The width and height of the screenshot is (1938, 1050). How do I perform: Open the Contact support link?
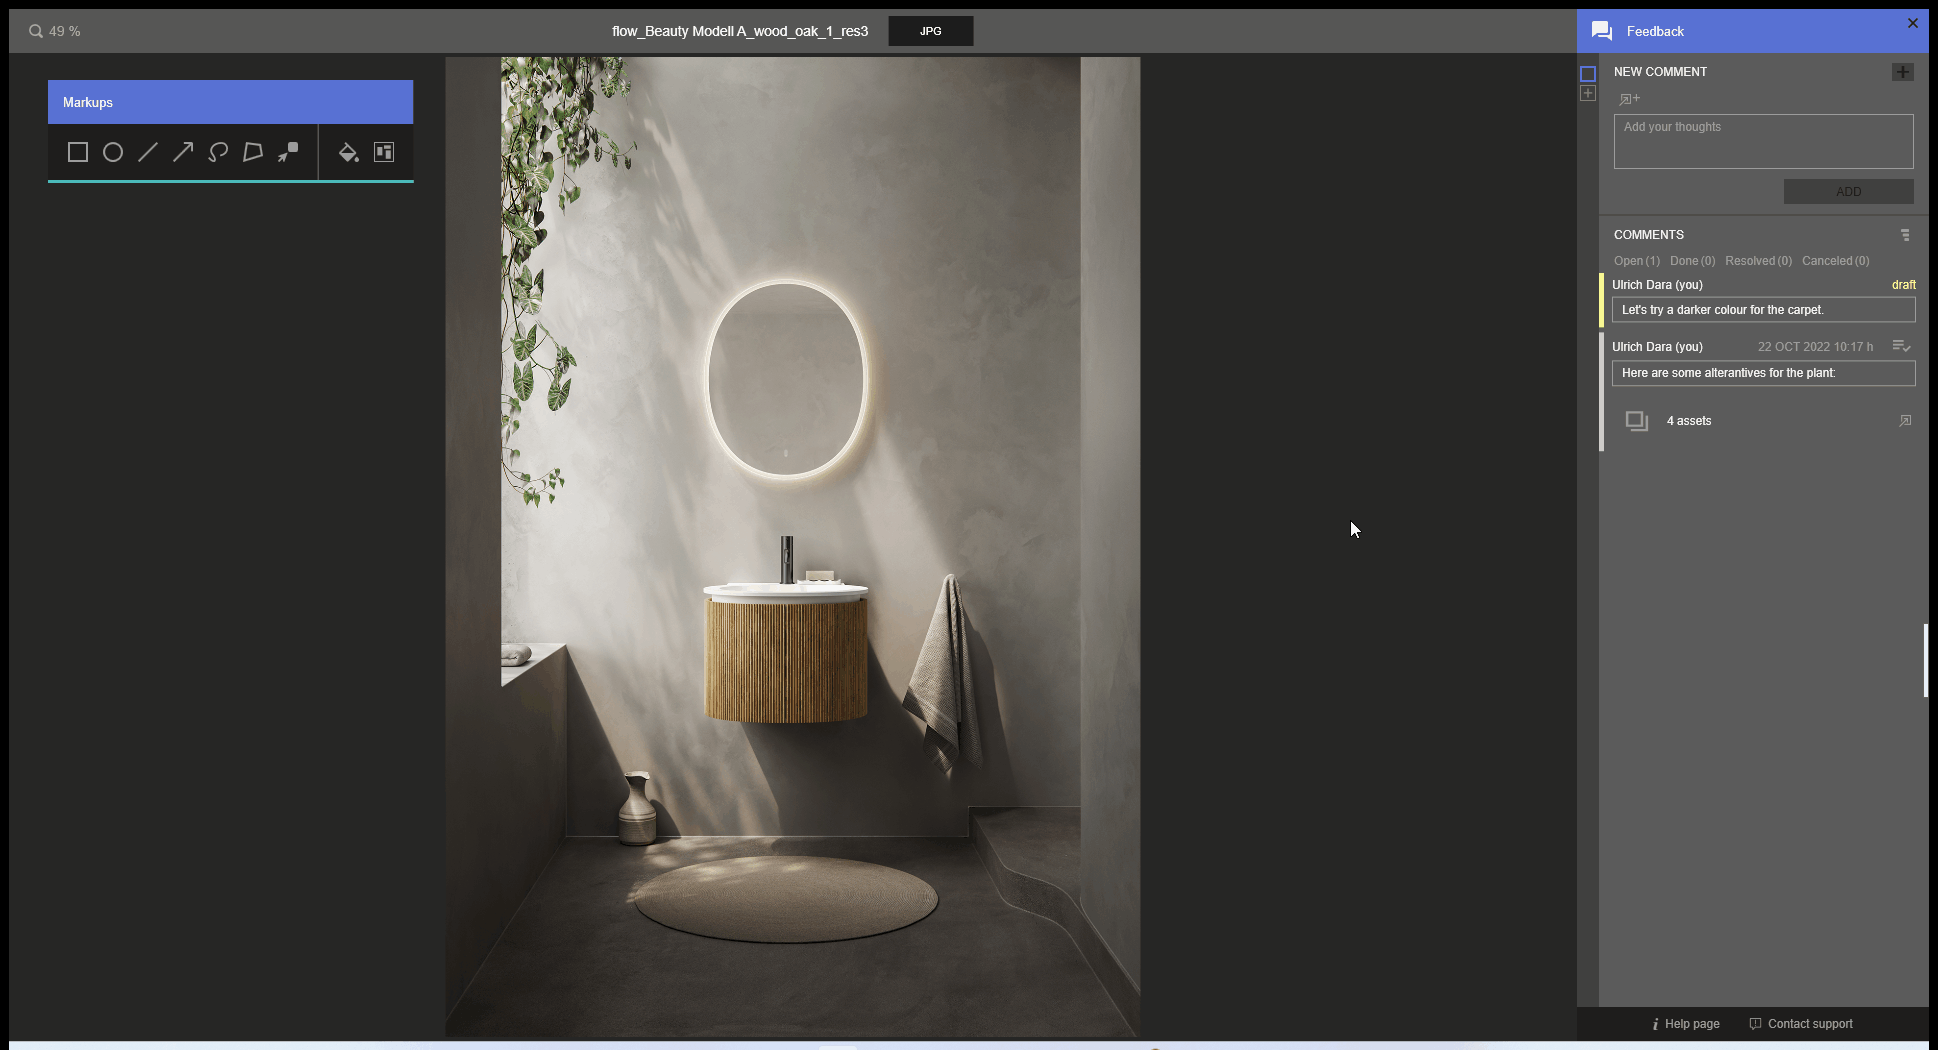1810,1024
